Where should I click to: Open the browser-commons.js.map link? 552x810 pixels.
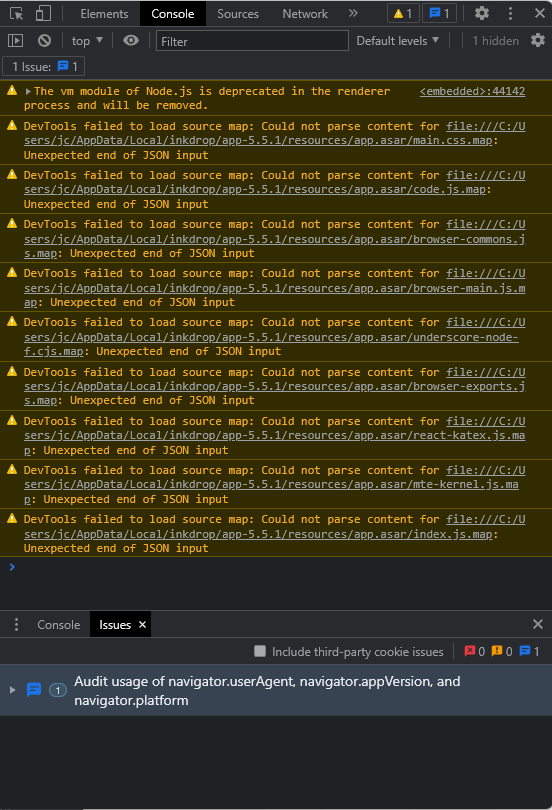point(274,239)
